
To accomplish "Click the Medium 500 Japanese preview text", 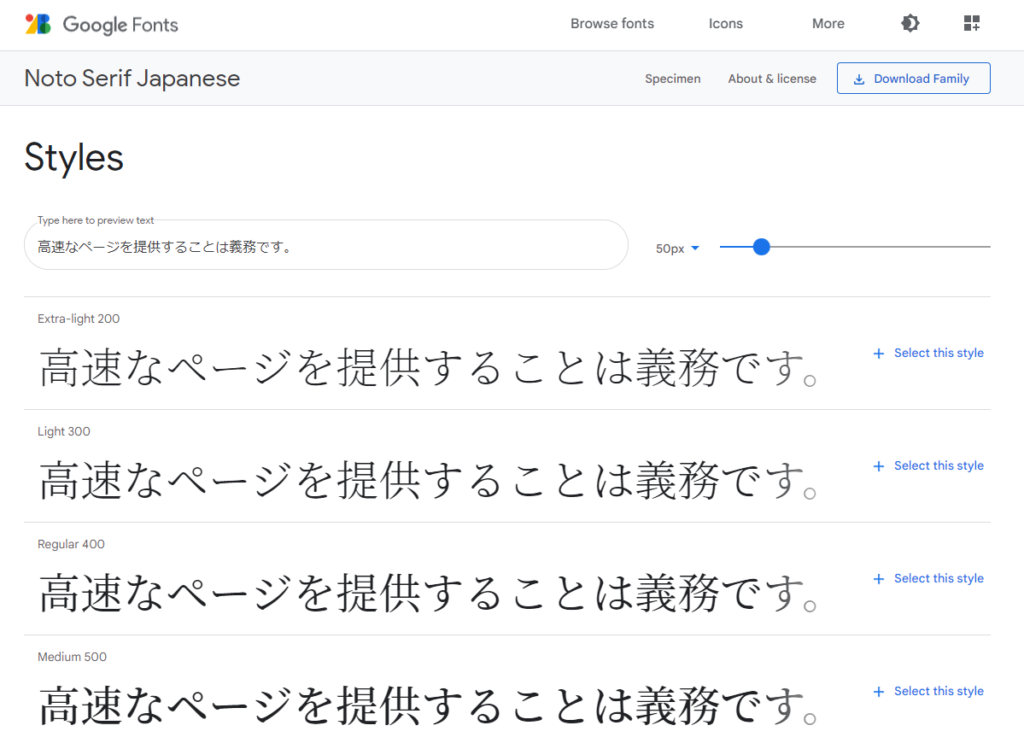I will click(428, 706).
